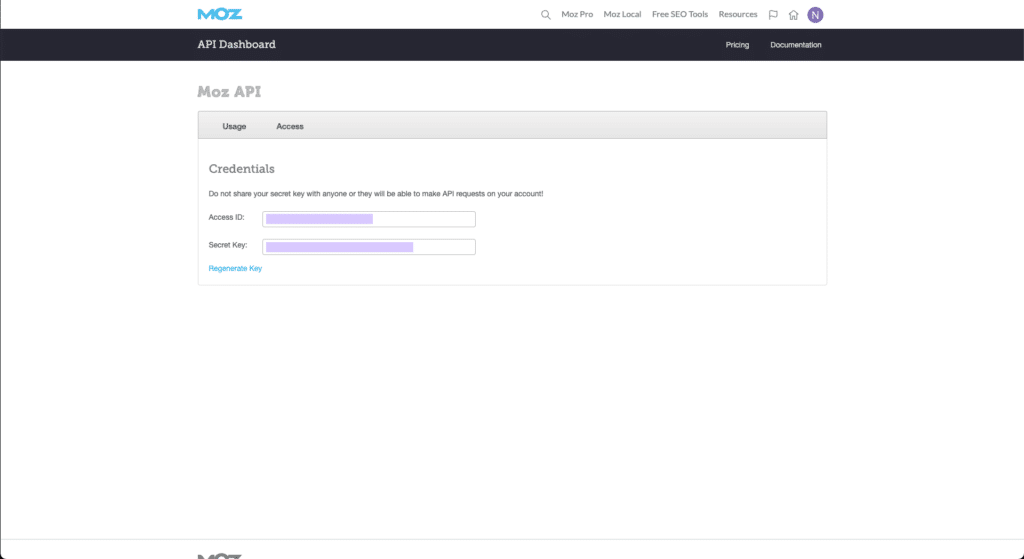Open the Moz Local menu
The height and width of the screenshot is (559, 1024).
(622, 14)
